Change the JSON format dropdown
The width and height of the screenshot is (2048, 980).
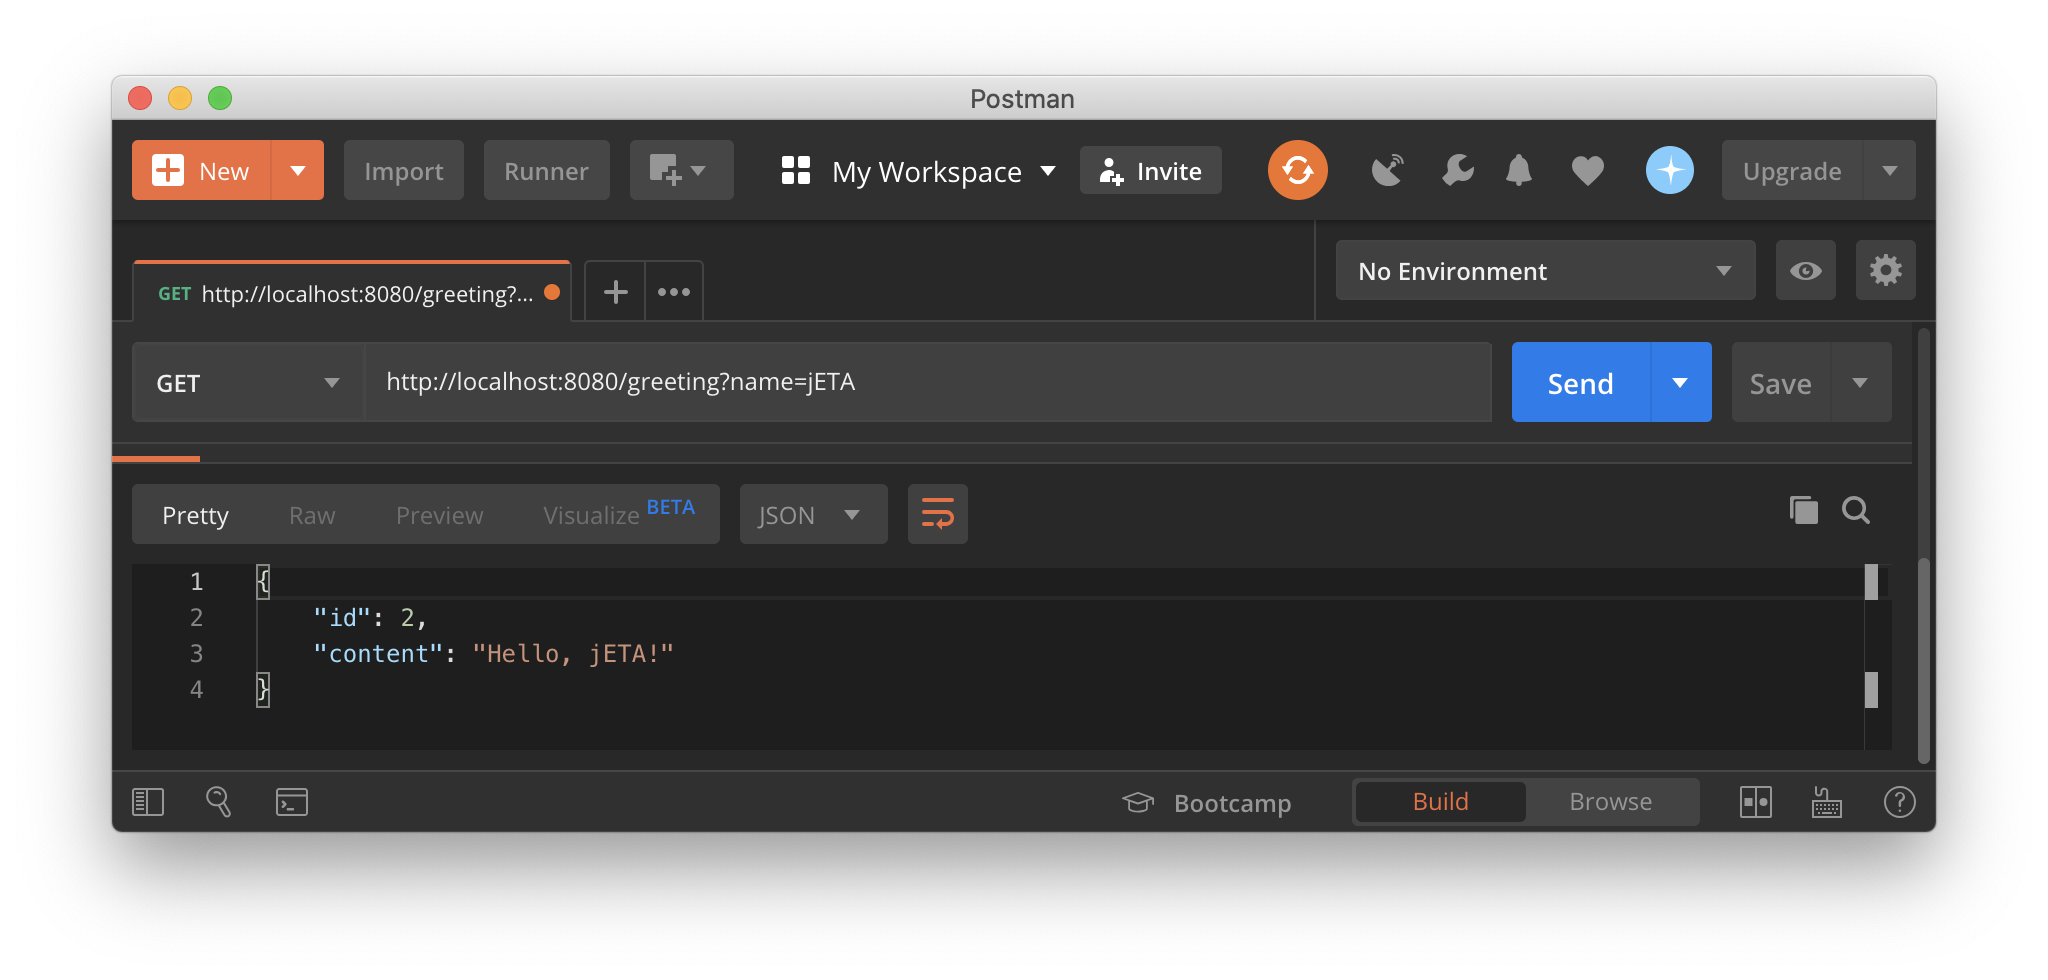(813, 514)
